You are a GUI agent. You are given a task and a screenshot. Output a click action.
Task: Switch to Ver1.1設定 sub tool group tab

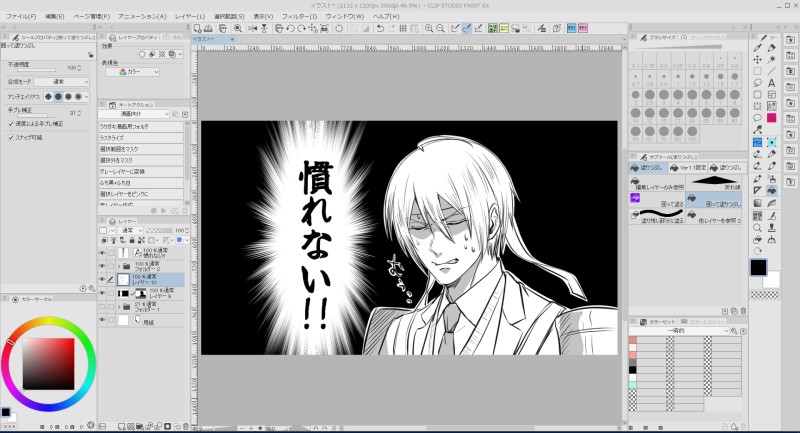click(x=688, y=167)
